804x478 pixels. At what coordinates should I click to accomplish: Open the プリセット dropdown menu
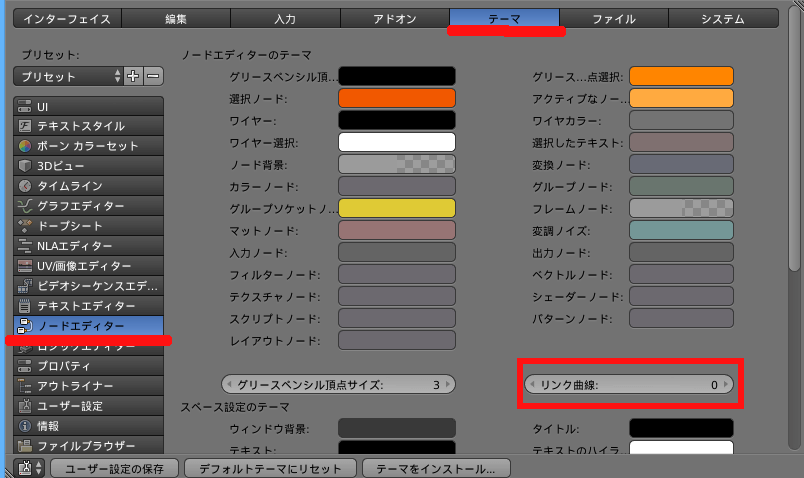[68, 76]
